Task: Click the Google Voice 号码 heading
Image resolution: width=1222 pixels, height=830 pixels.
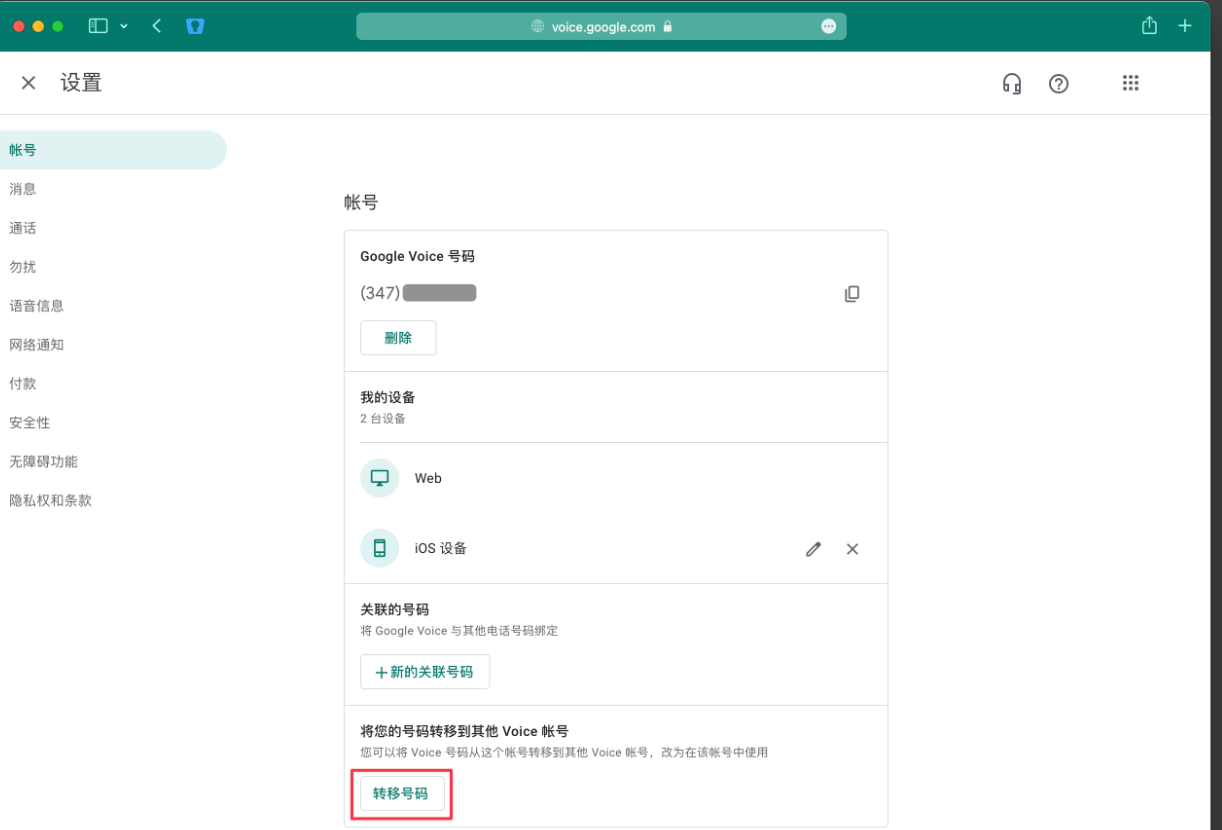Action: click(418, 257)
